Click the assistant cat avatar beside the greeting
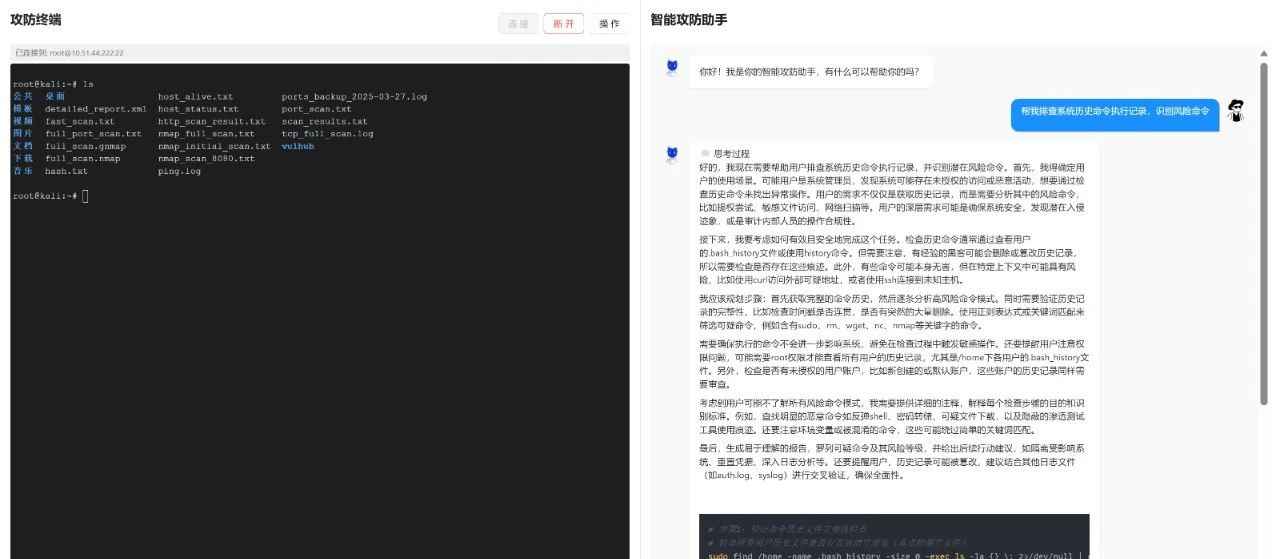This screenshot has width=1280, height=559. [673, 68]
